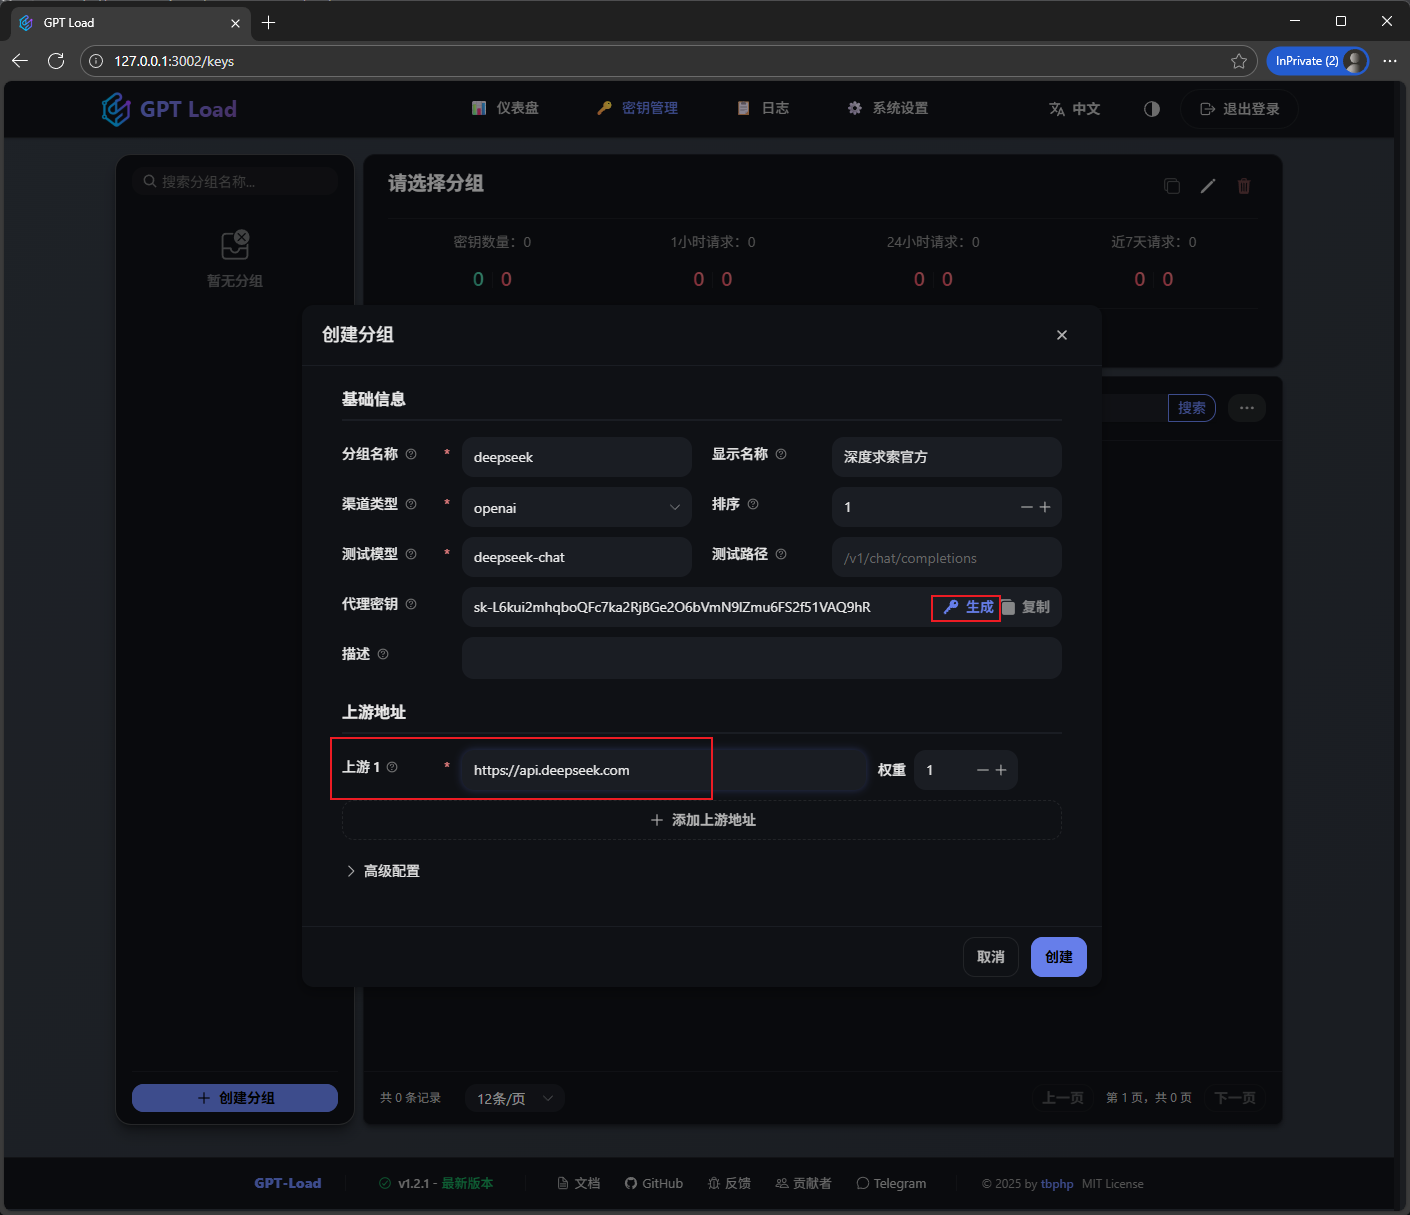Add page to favorites star icon

pyautogui.click(x=1238, y=61)
